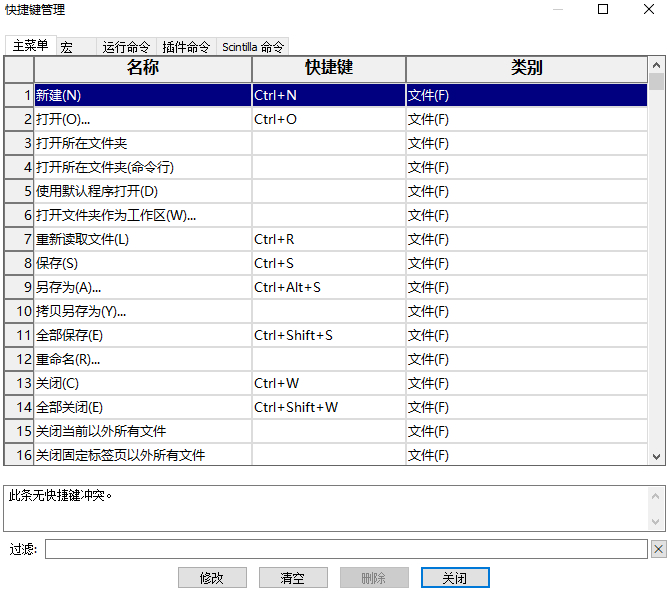Viewport: 667px width, 591px height.
Task: Click the Ctrl+Alt+S shortcut cell
Action: [x=329, y=287]
